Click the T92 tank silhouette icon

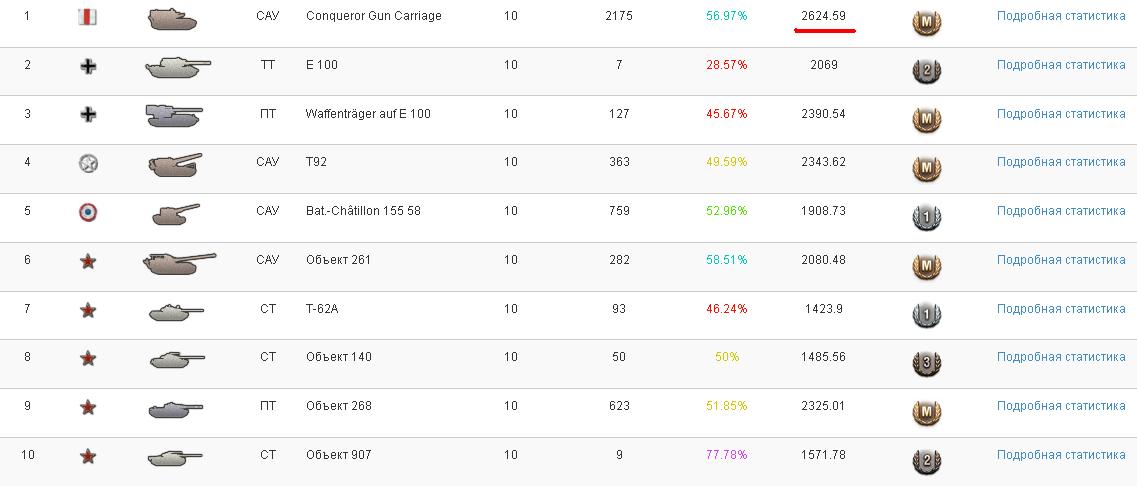coord(175,165)
